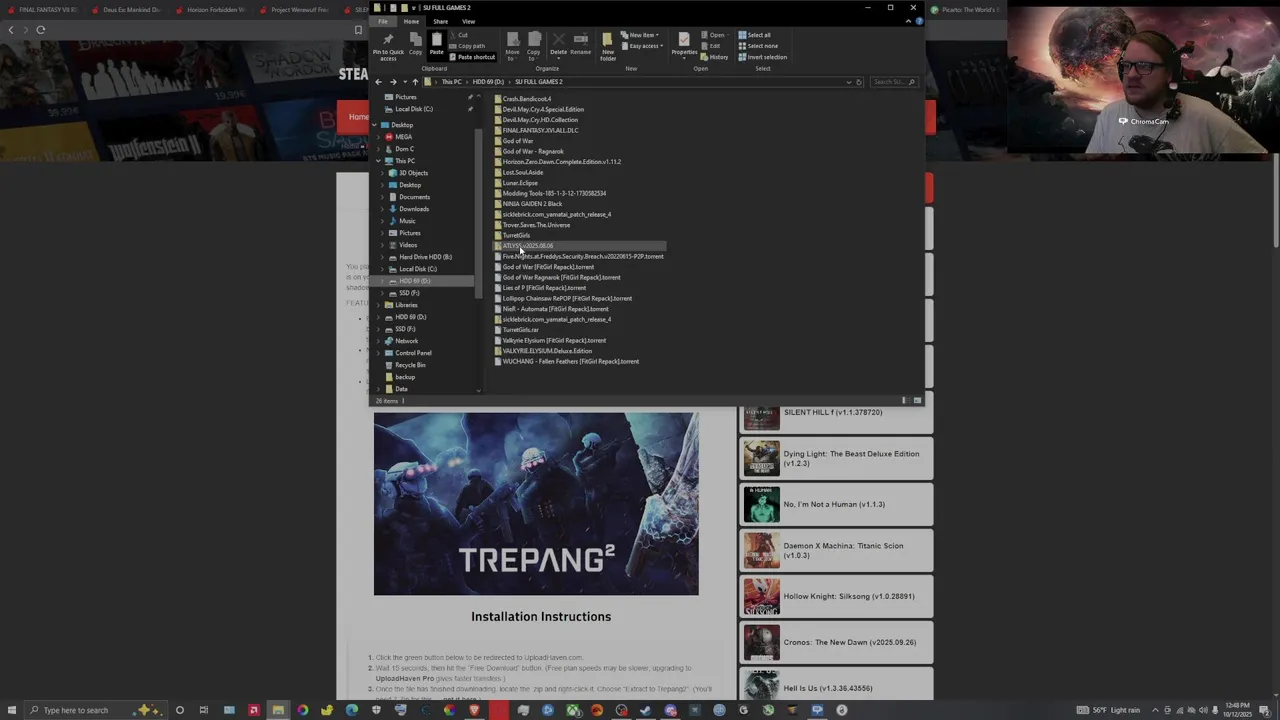Viewport: 1280px width, 720px height.
Task: Select VALKYRIE.ELYSIUM.Deluxe.Edition folder
Action: [x=546, y=351]
